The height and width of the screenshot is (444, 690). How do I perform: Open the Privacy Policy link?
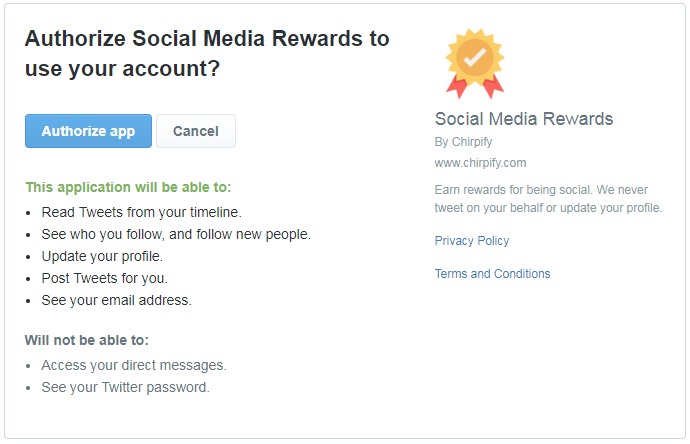tap(472, 241)
